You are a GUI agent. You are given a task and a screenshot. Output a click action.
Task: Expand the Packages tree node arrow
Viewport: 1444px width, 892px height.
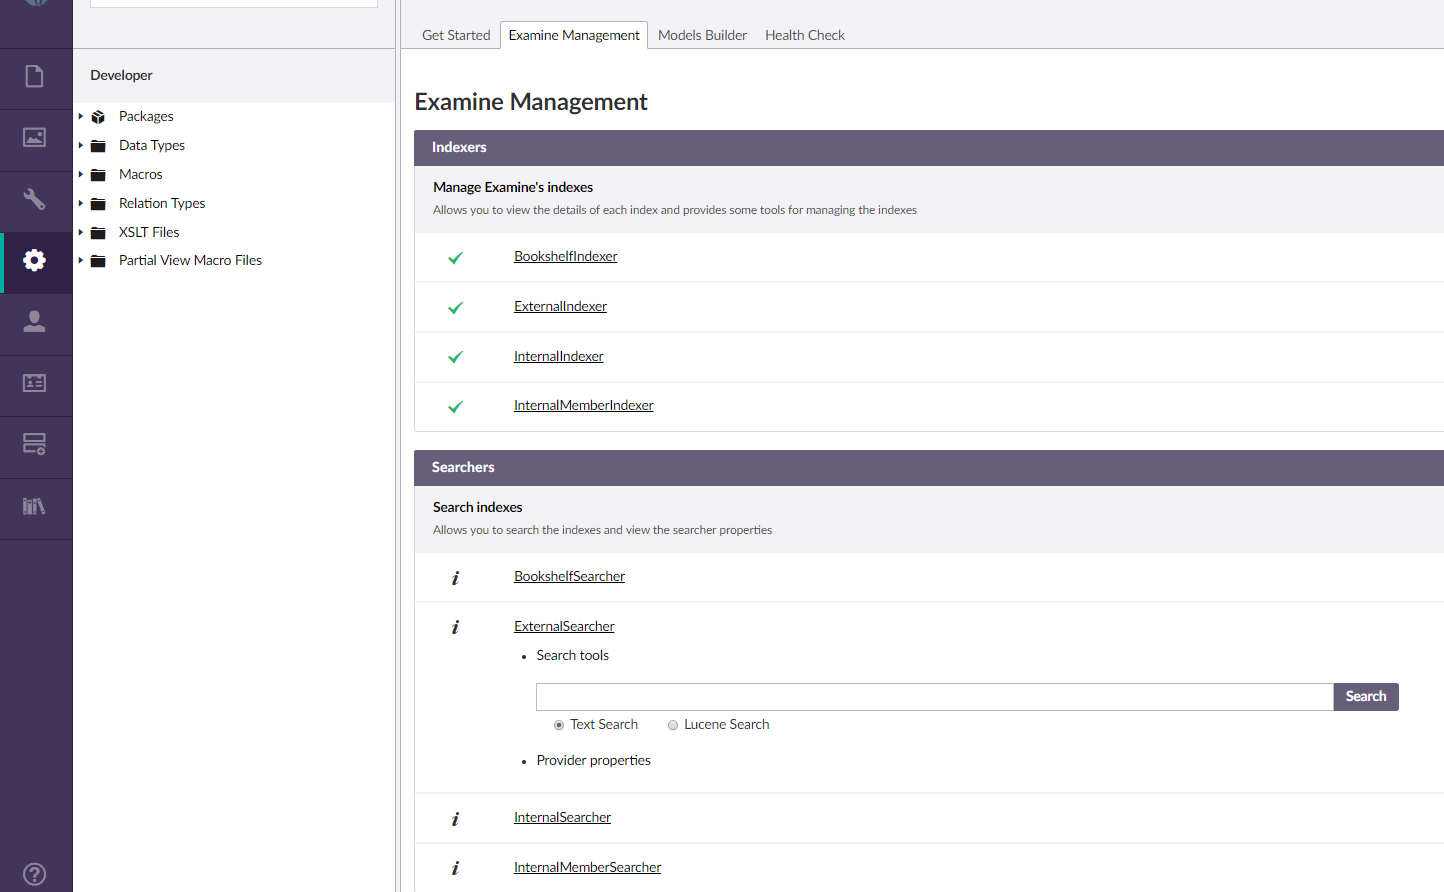pos(81,116)
